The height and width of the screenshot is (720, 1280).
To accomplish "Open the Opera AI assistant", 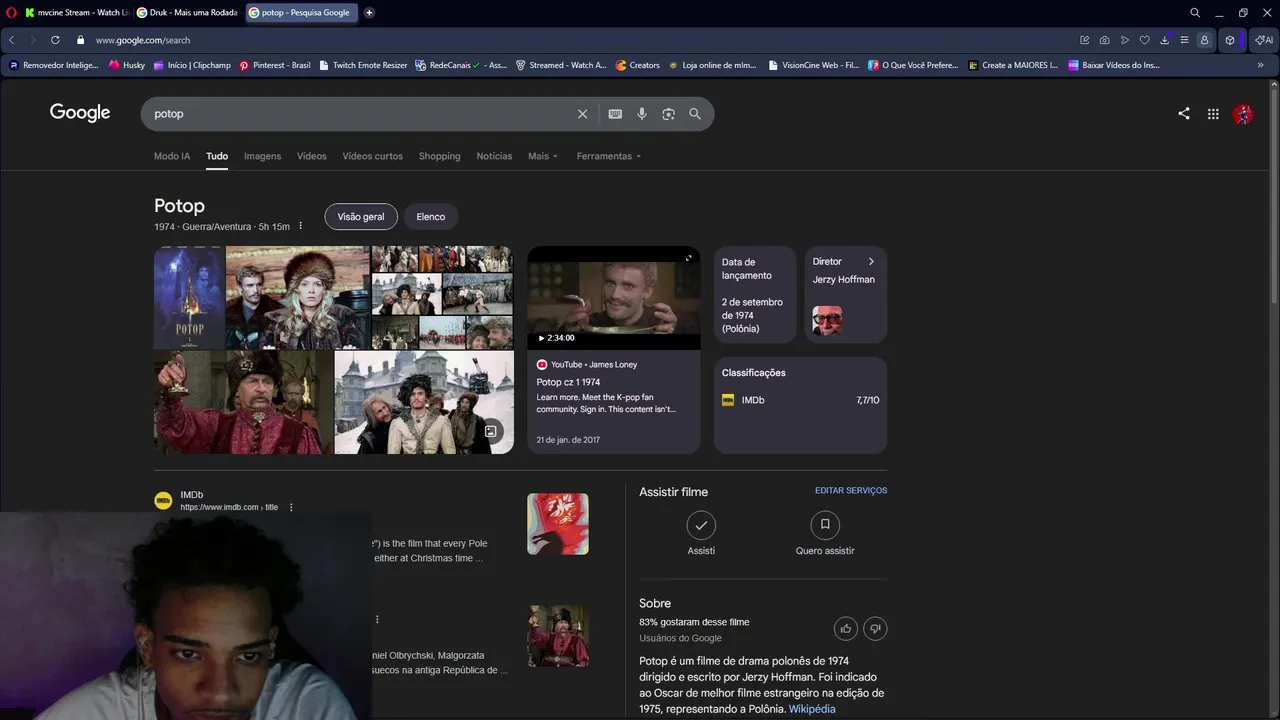I will pos(1264,40).
